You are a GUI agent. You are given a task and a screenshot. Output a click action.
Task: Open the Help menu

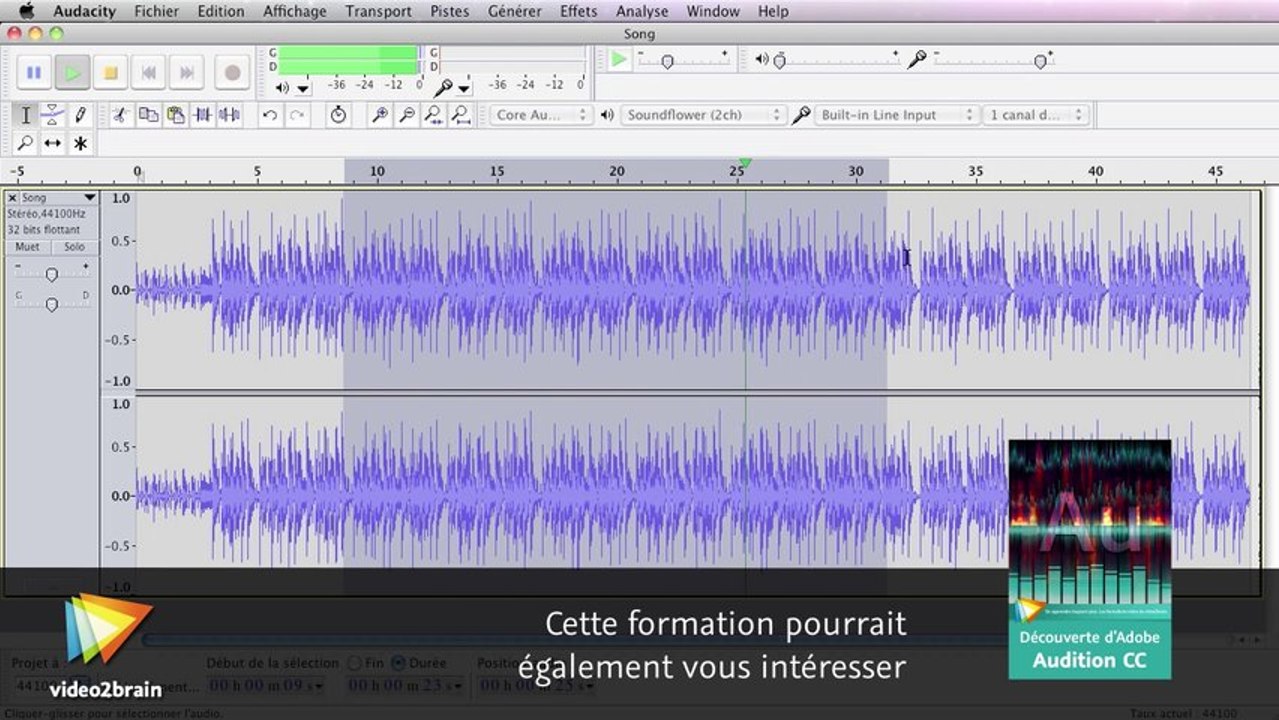[x=773, y=11]
